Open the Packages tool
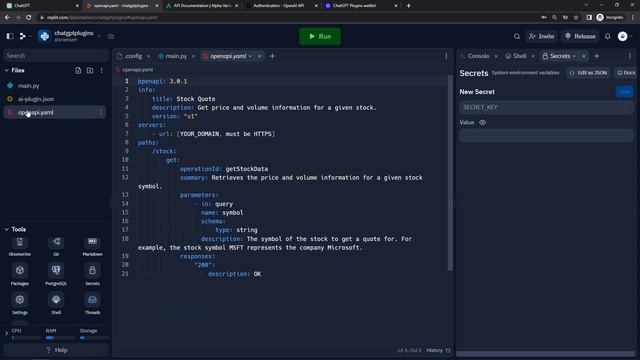 [20, 275]
